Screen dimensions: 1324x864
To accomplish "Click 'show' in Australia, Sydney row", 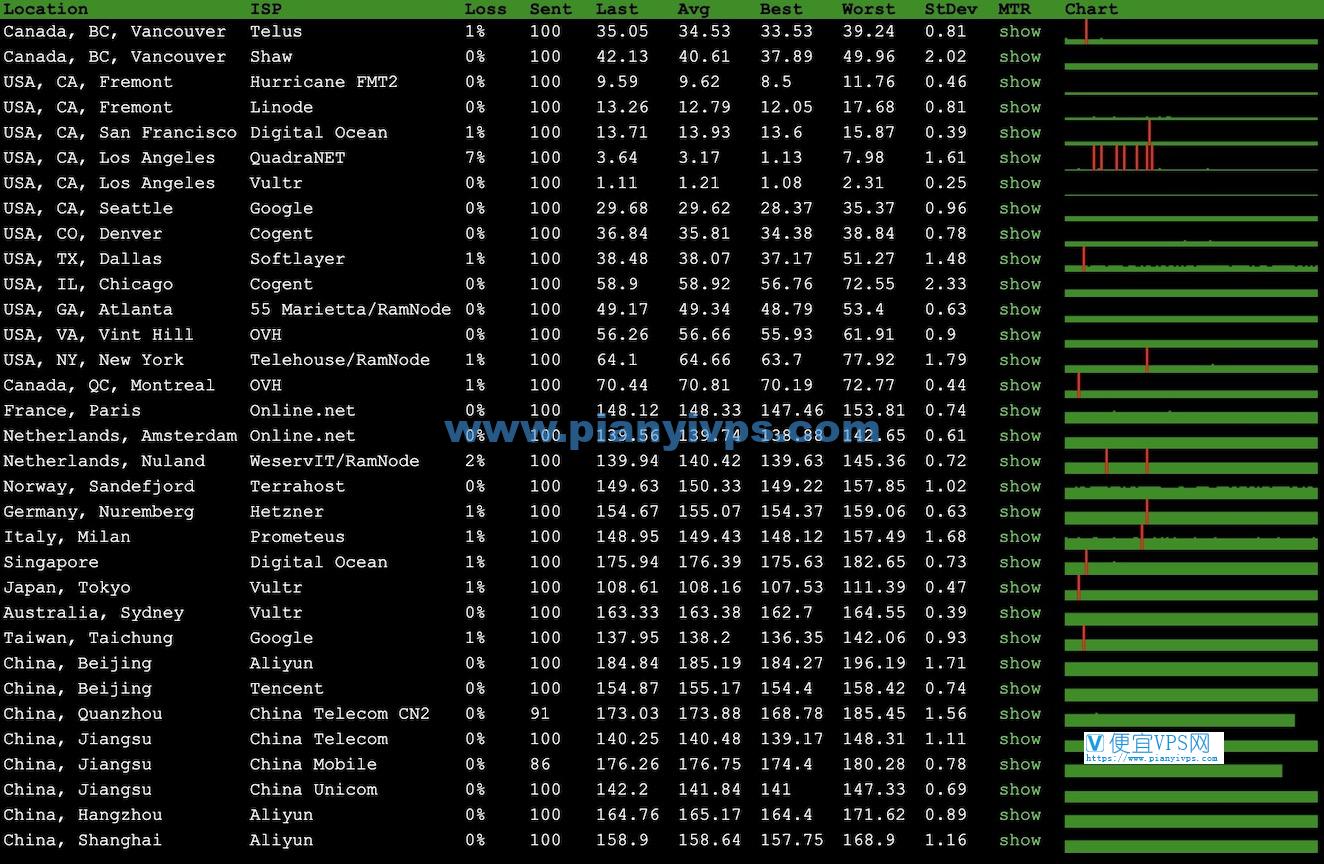I will tap(1020, 612).
